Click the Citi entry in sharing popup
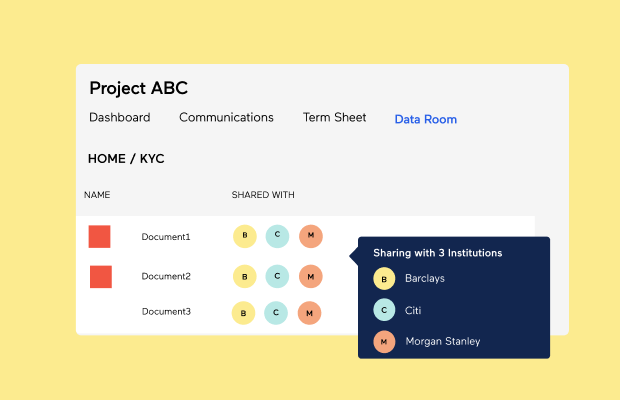The image size is (620, 400). pyautogui.click(x=415, y=310)
